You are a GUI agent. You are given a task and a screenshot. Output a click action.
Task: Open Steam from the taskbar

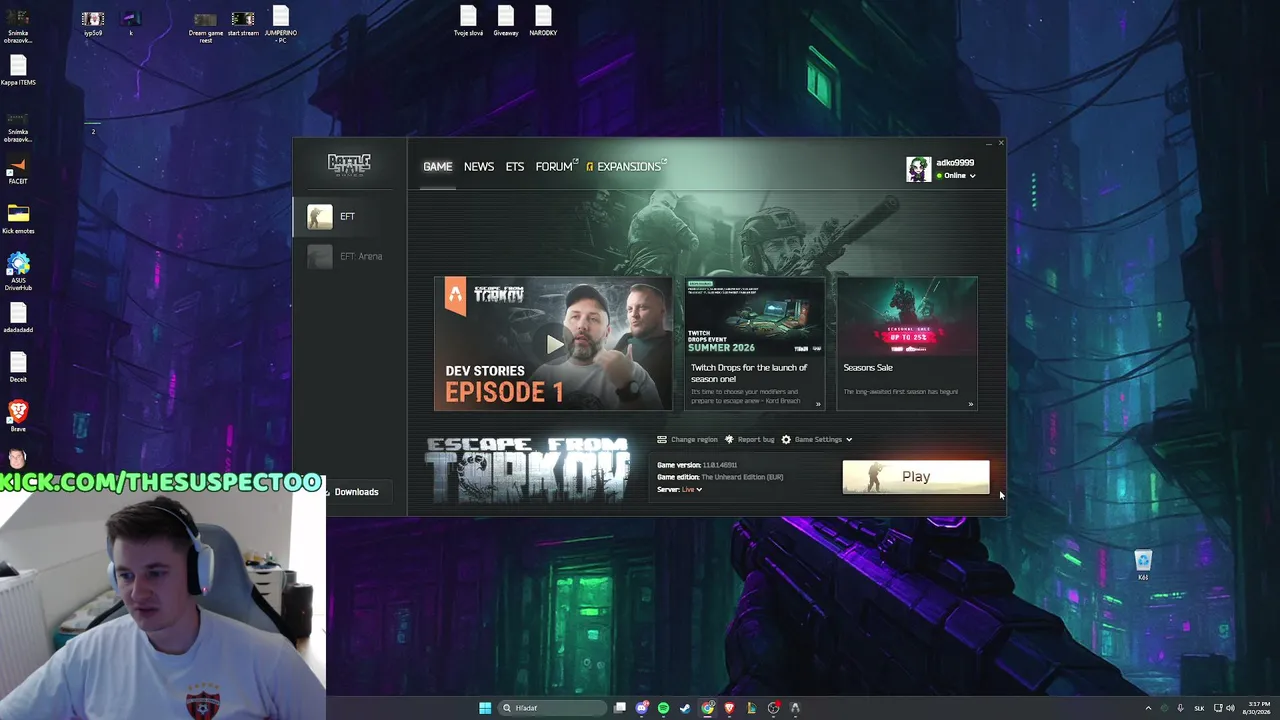pos(685,708)
